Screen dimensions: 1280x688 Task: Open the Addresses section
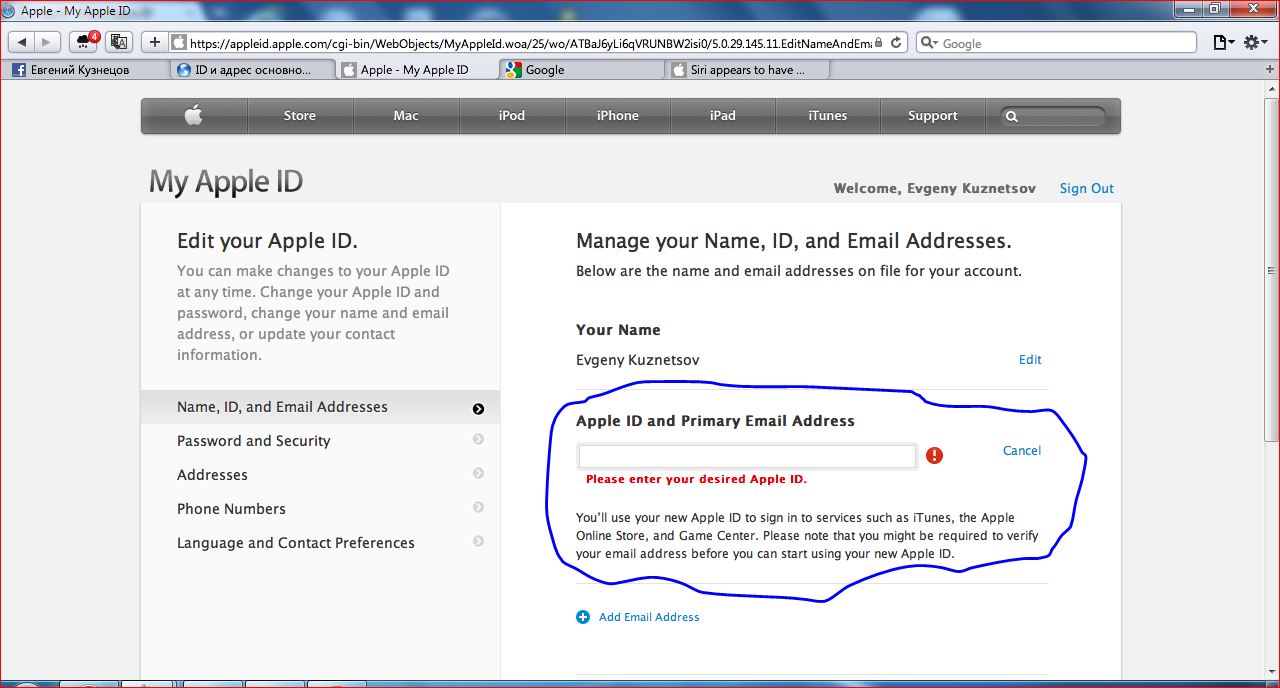[320, 475]
